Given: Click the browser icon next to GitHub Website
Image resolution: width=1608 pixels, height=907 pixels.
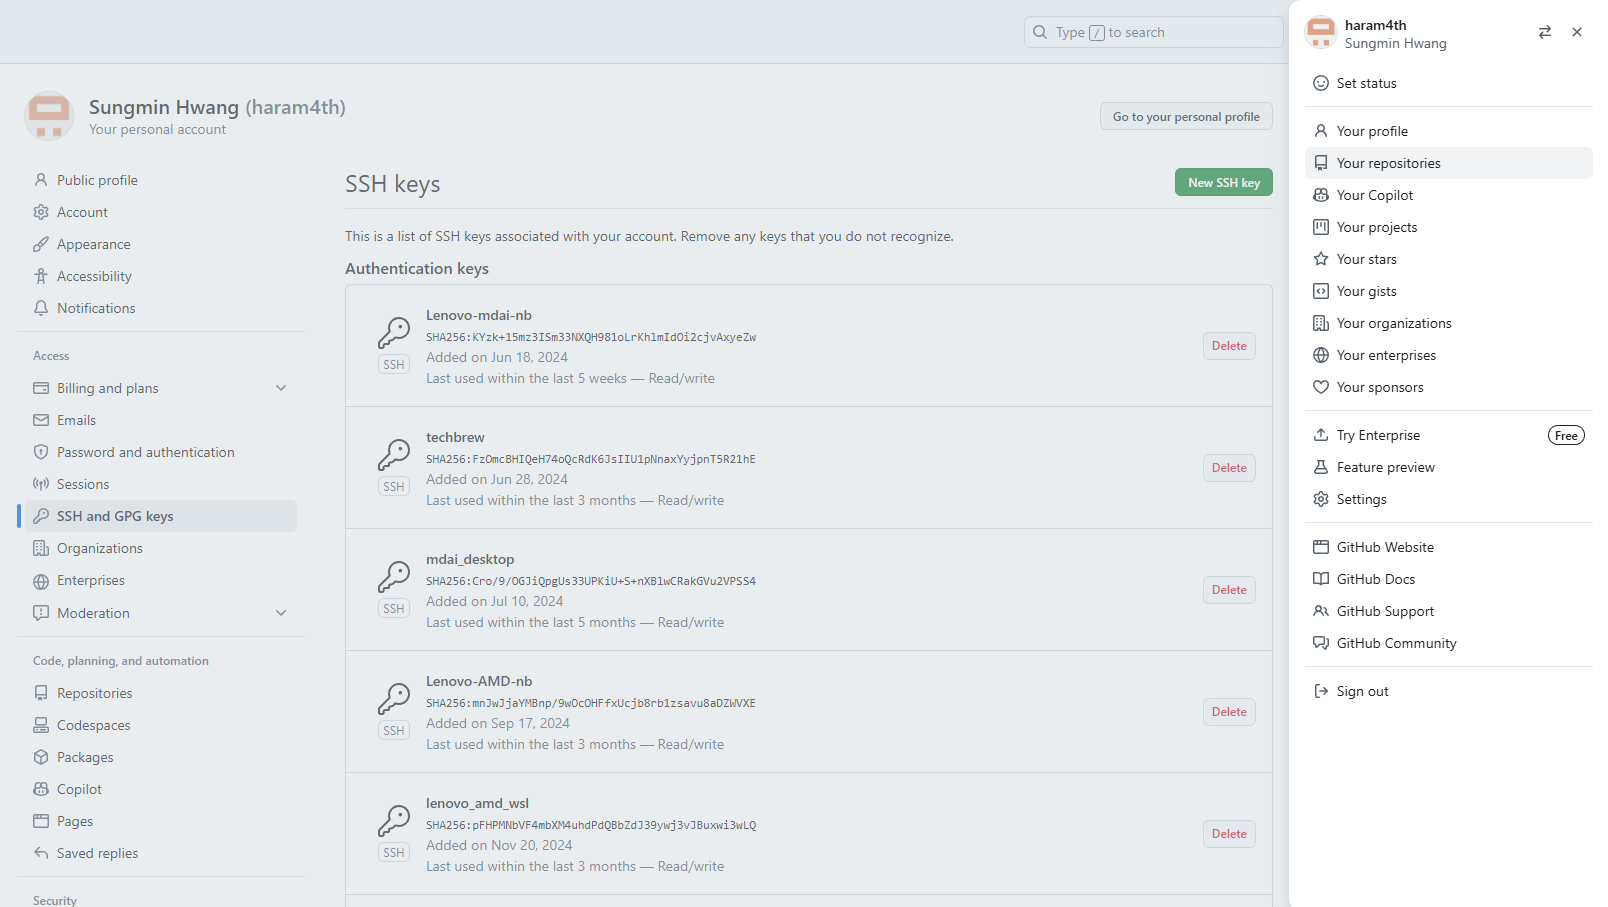Looking at the screenshot, I should pyautogui.click(x=1321, y=547).
